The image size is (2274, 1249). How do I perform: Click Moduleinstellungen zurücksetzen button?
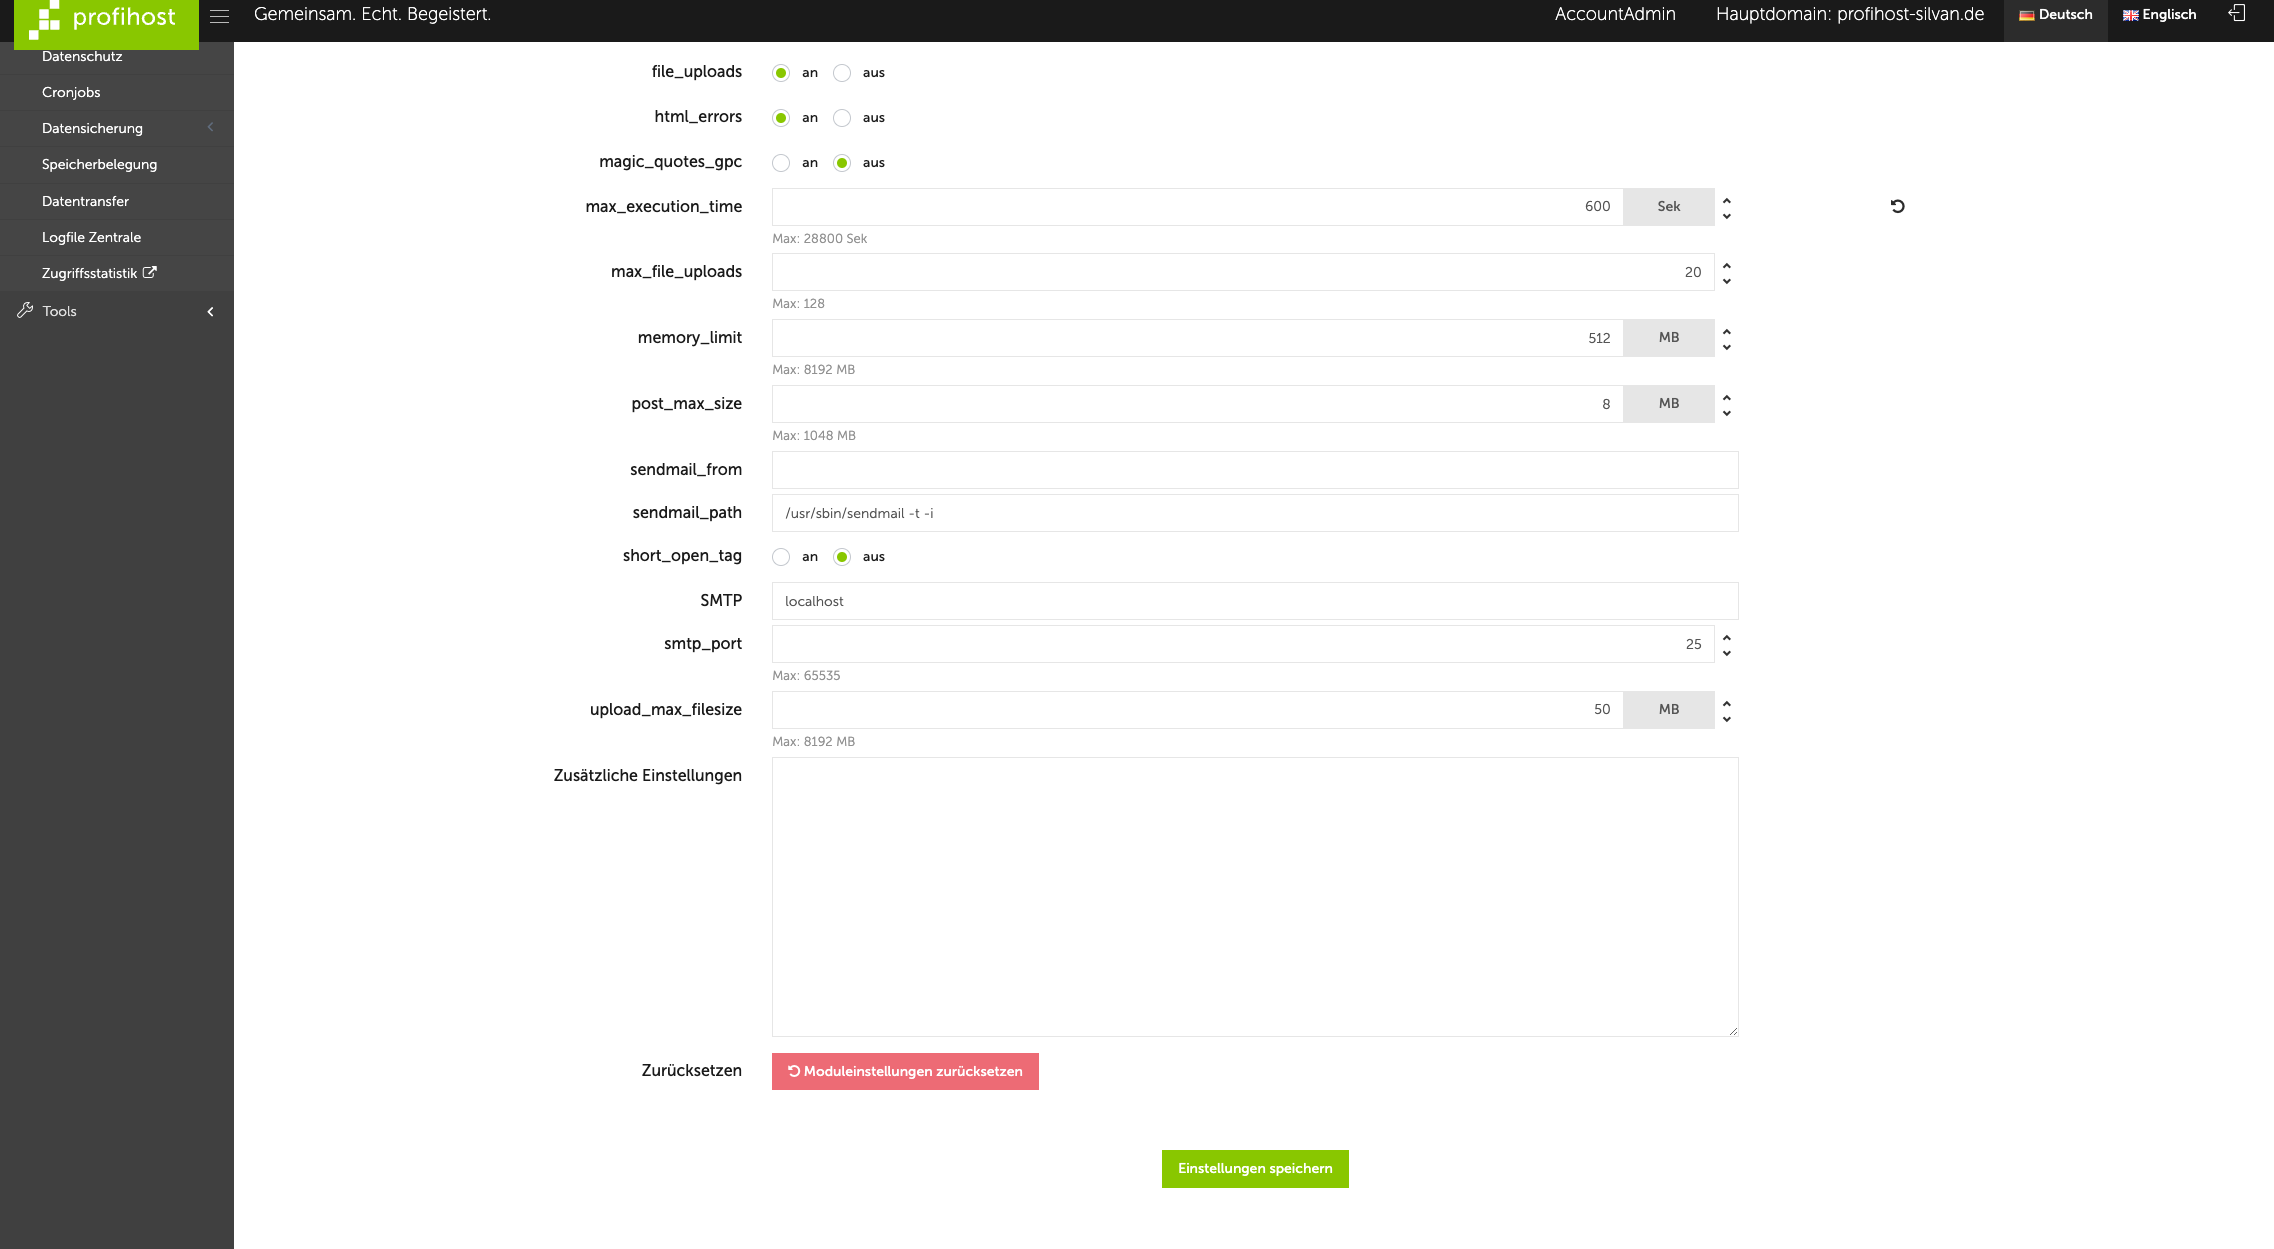pos(904,1071)
